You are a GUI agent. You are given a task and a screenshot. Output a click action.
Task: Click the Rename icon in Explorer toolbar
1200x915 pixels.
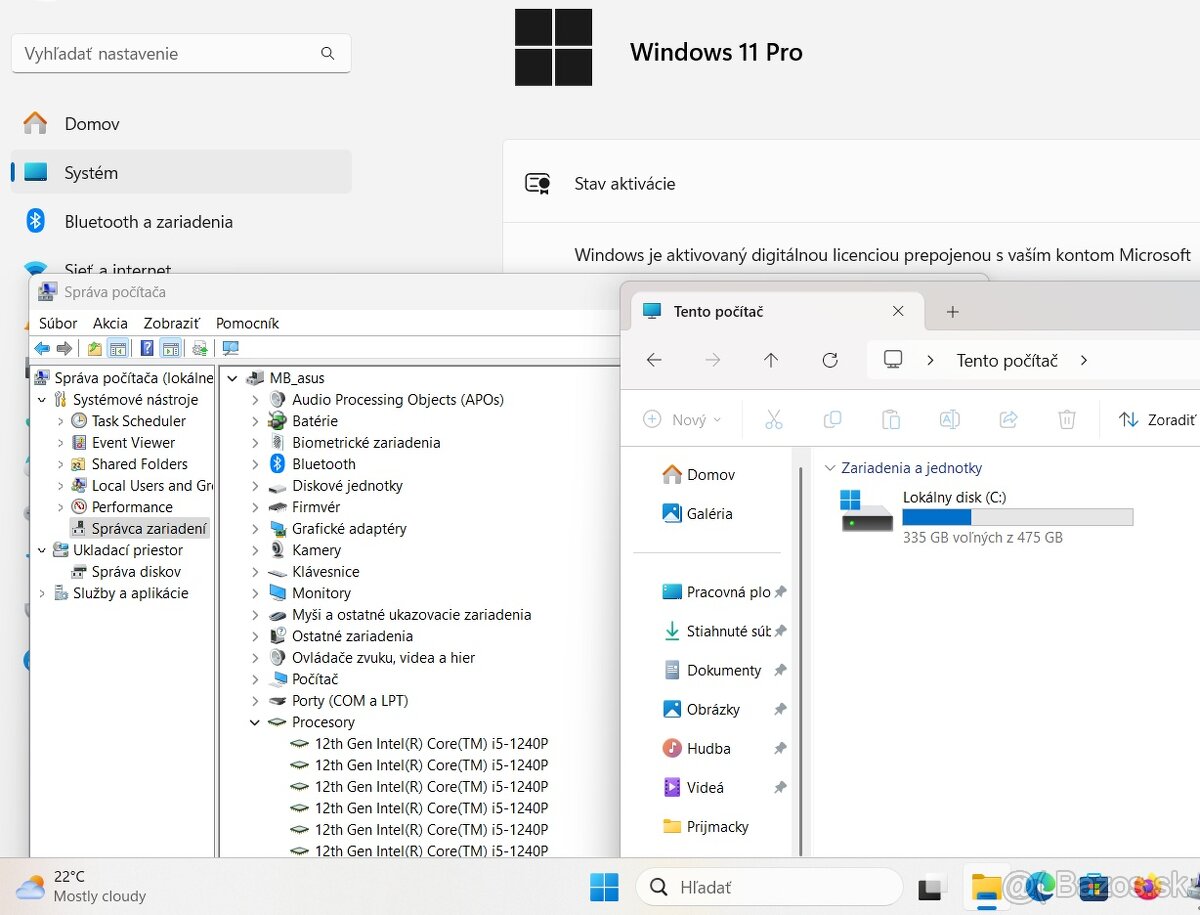coord(949,420)
